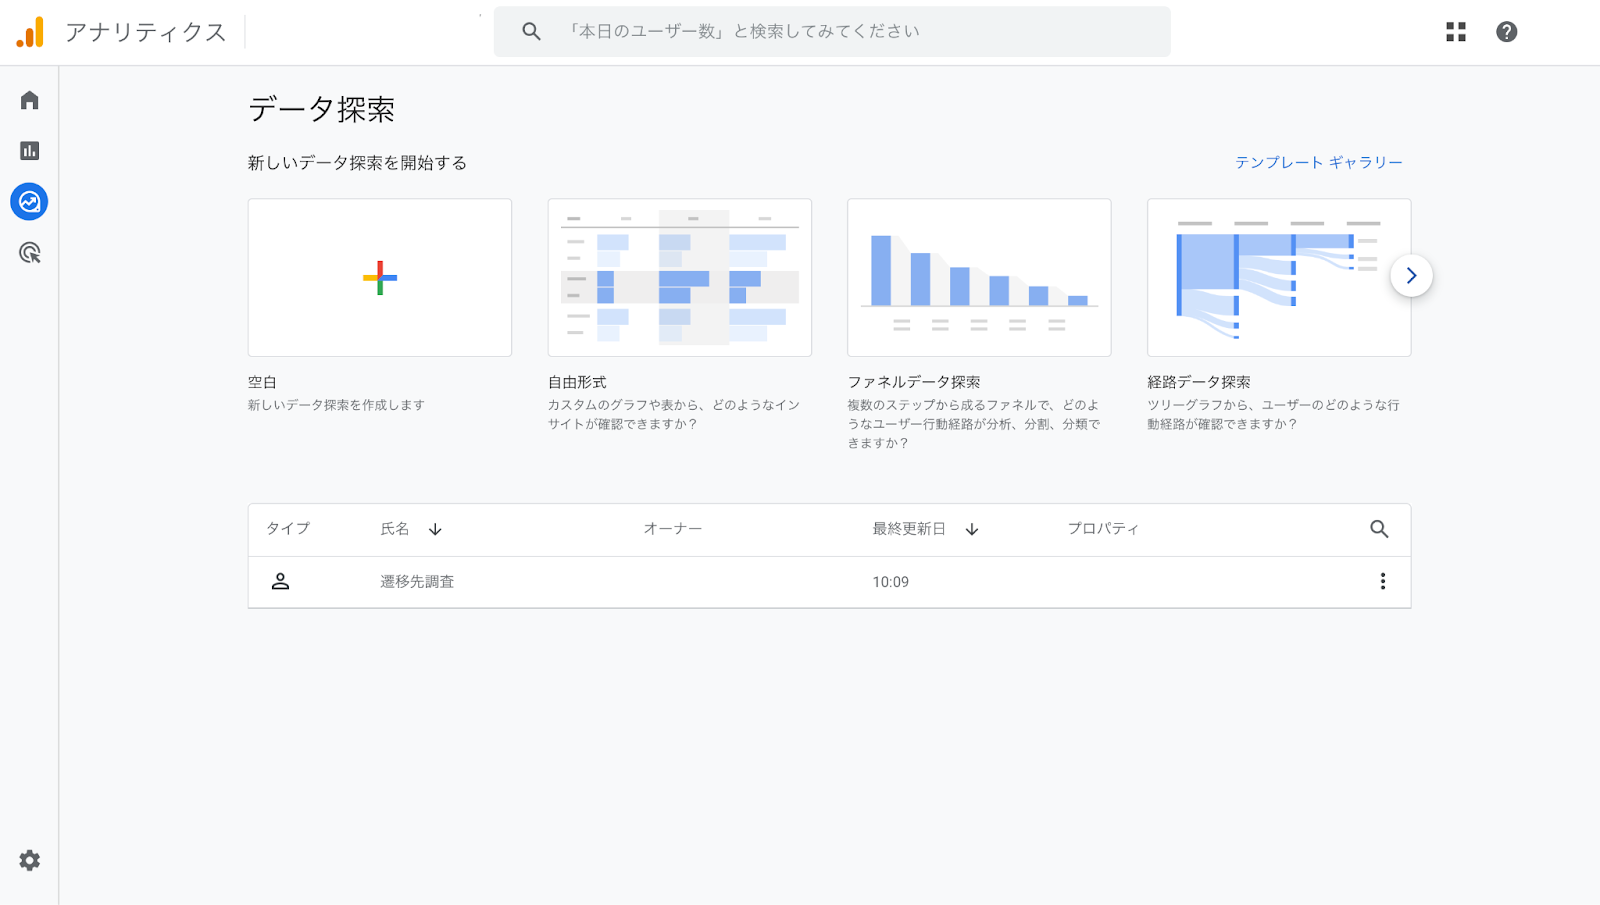This screenshot has width=1600, height=905.
Task: Open the Advertising sidebar icon
Action: click(30, 253)
